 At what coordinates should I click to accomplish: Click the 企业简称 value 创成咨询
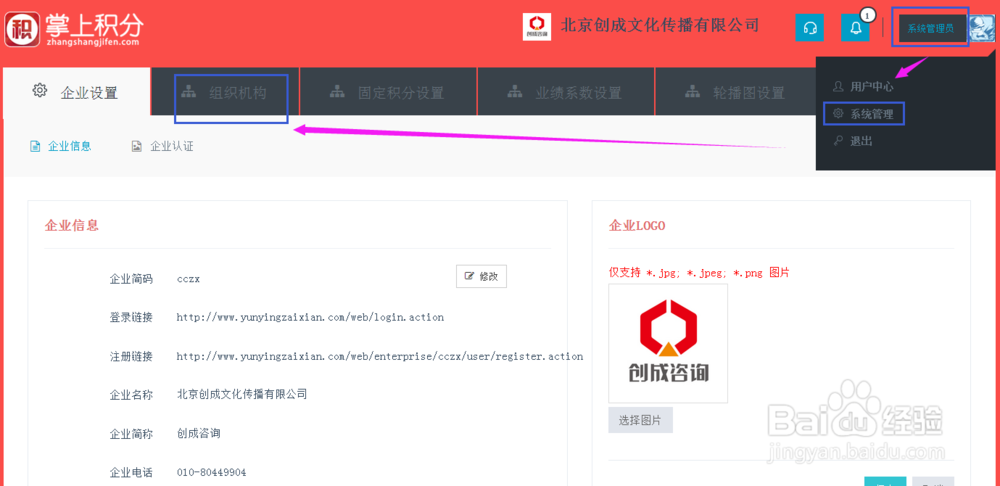pyautogui.click(x=199, y=434)
